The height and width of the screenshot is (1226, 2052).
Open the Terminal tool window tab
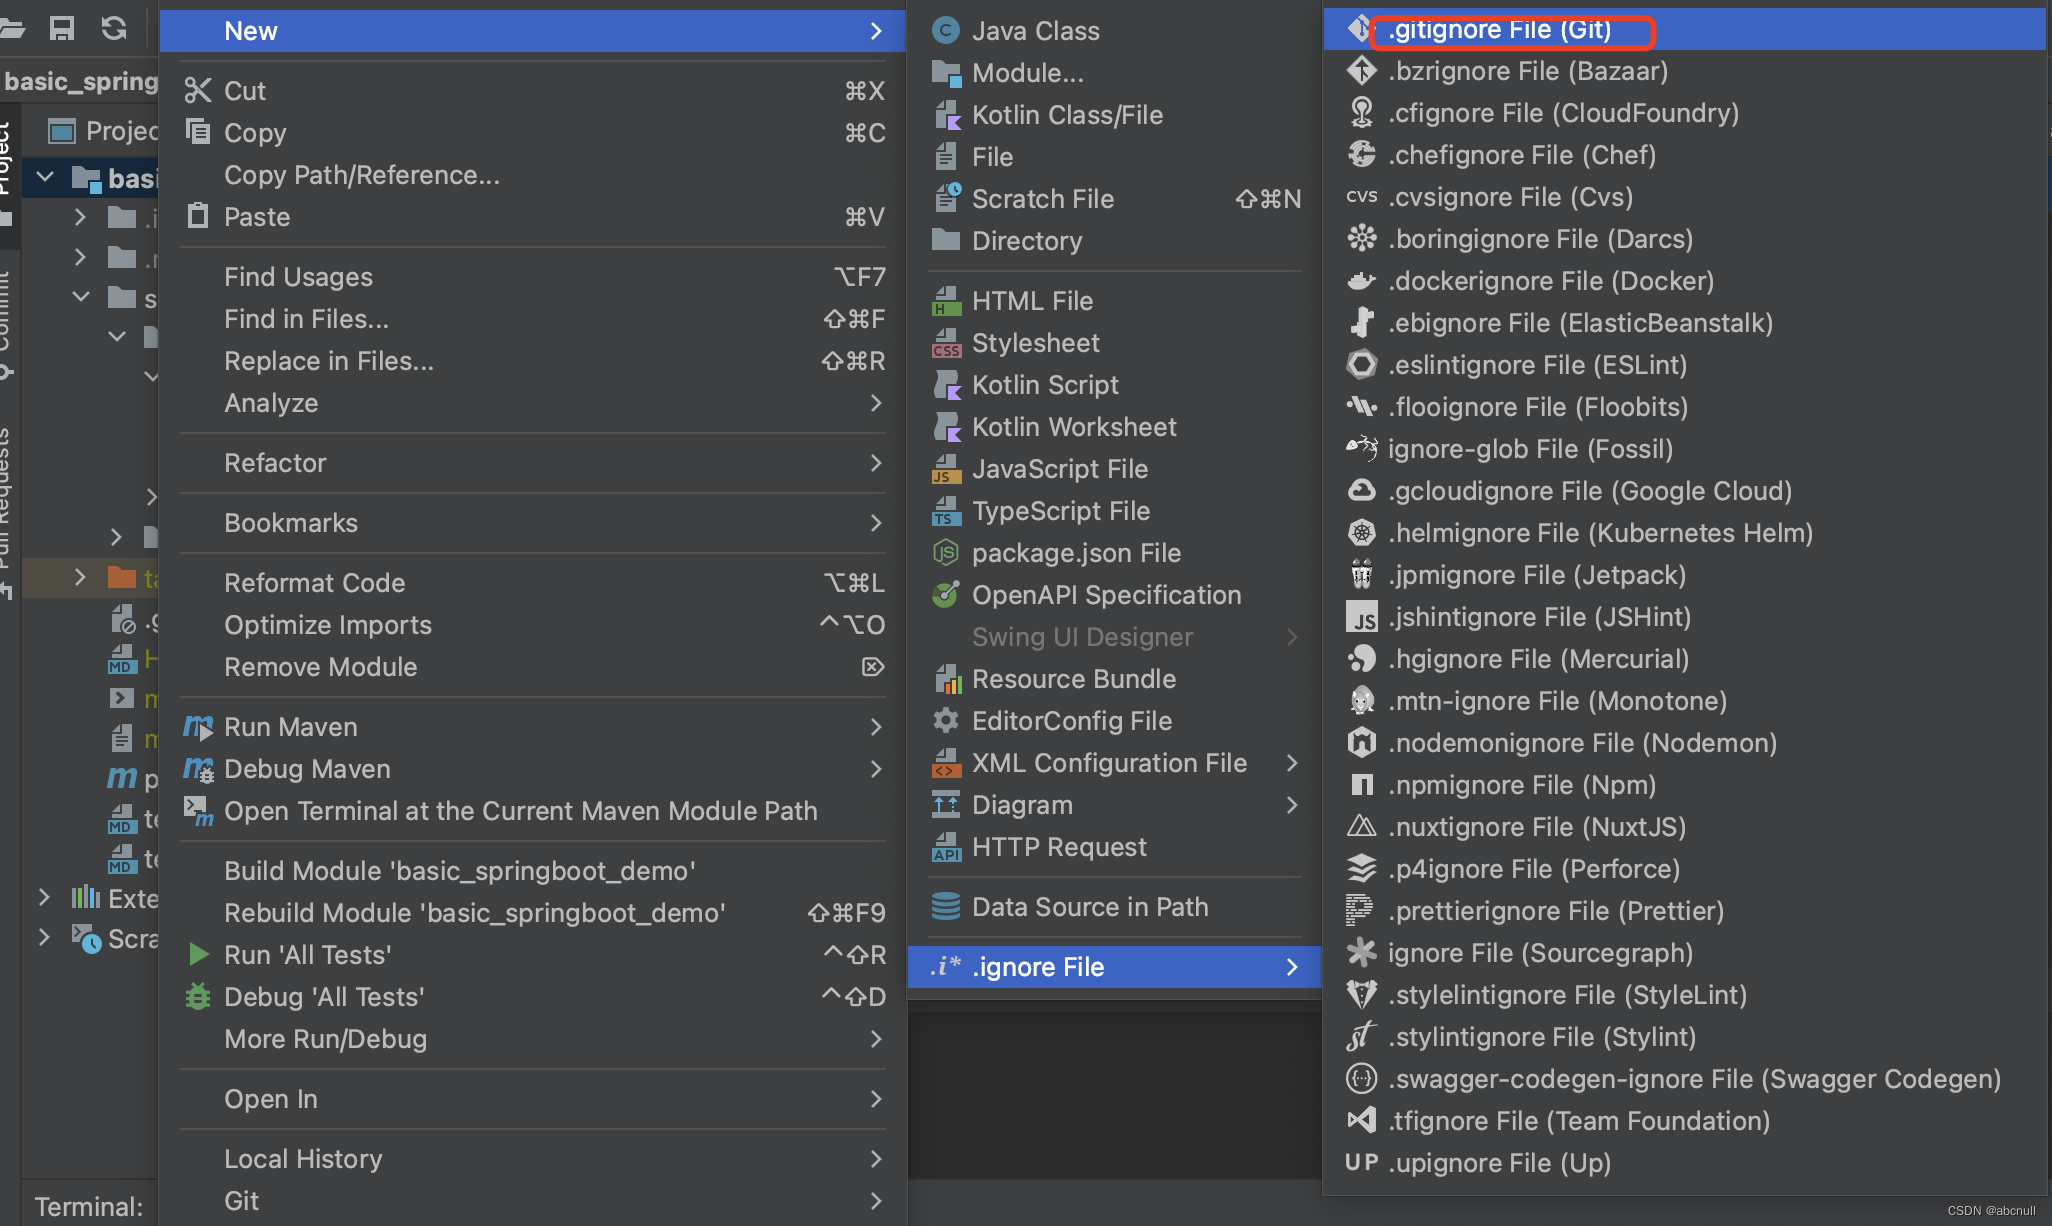(88, 1206)
